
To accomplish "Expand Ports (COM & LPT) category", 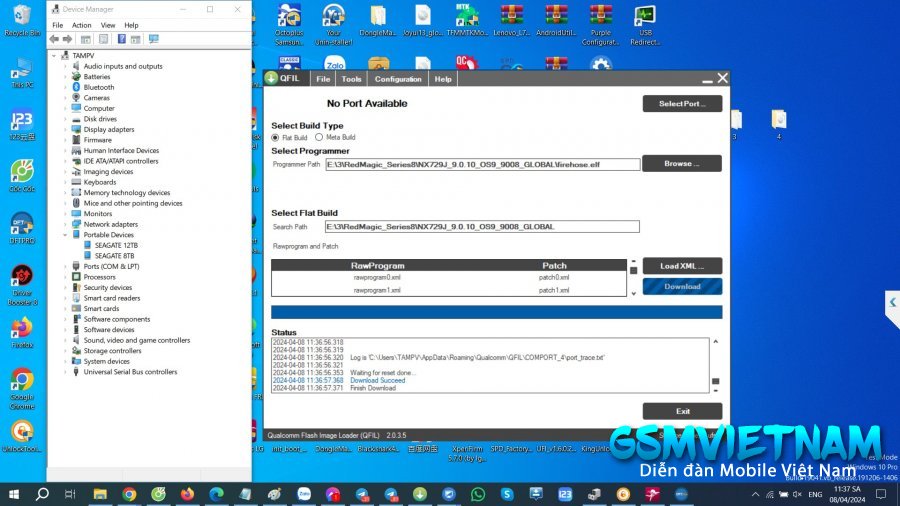I will [65, 266].
